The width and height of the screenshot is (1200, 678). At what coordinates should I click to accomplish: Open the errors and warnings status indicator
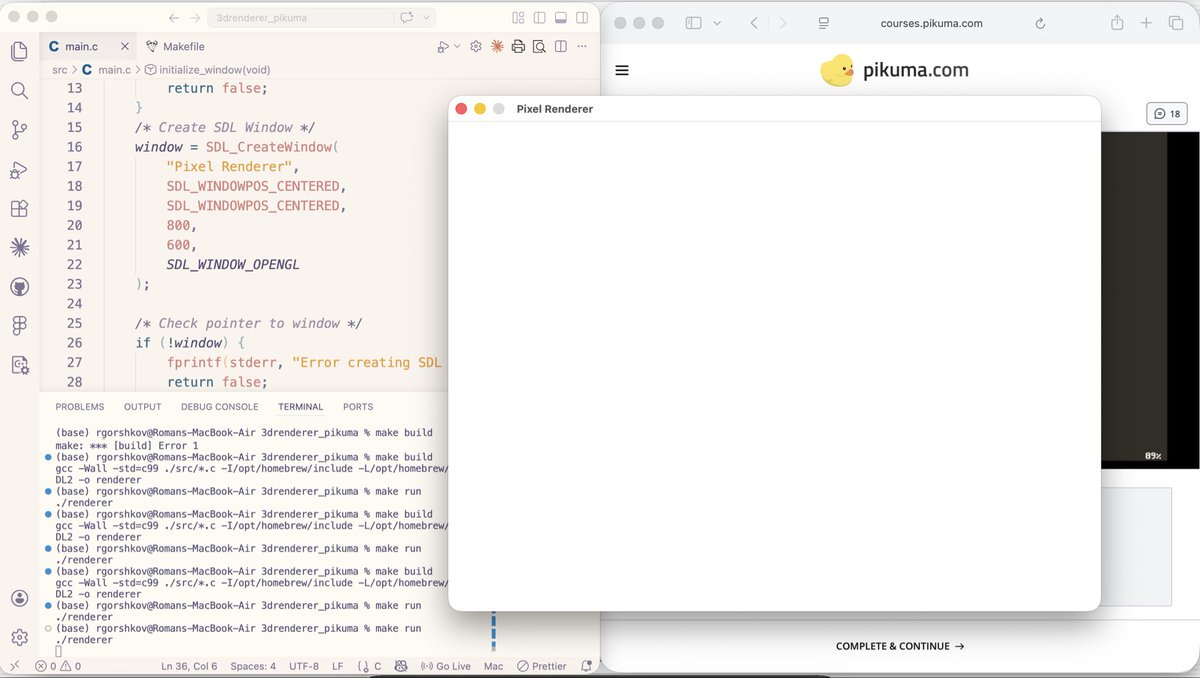[x=58, y=666]
